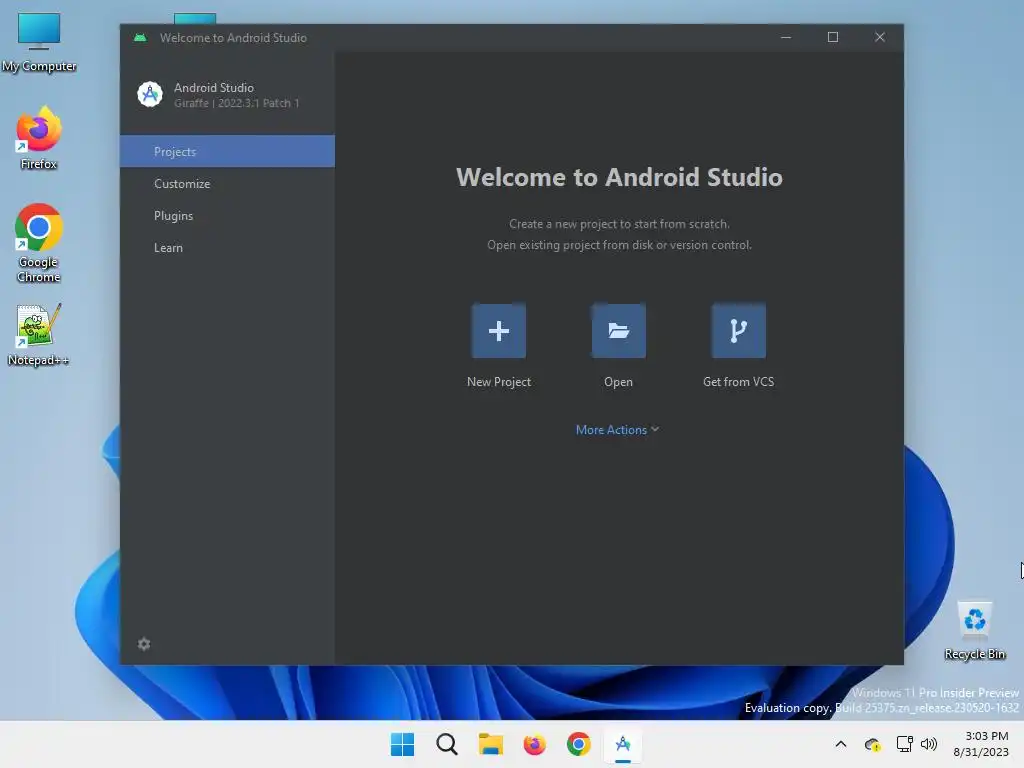Switch to the Plugins tab
The image size is (1024, 768).
(227, 216)
